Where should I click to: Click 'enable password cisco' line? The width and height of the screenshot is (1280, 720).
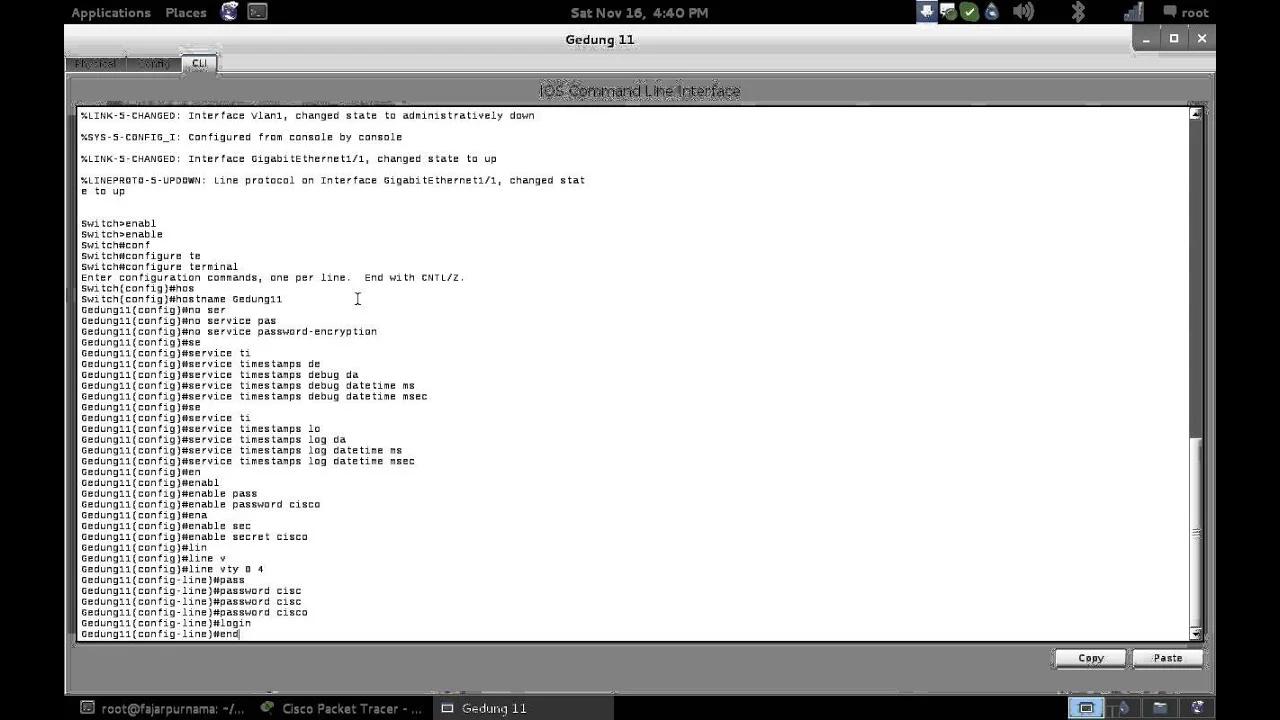tap(201, 504)
